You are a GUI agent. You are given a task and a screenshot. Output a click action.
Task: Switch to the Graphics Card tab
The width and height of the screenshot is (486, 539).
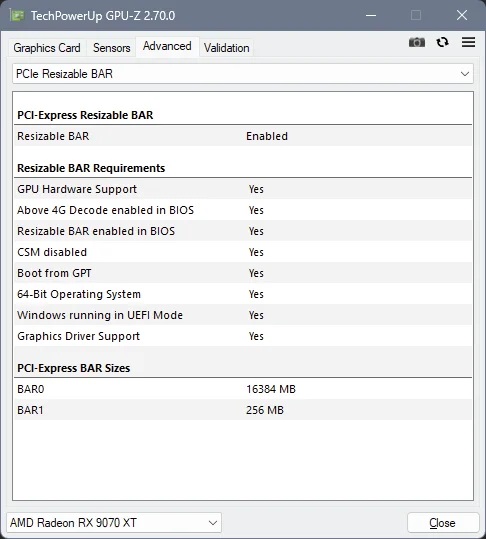pyautogui.click(x=47, y=48)
